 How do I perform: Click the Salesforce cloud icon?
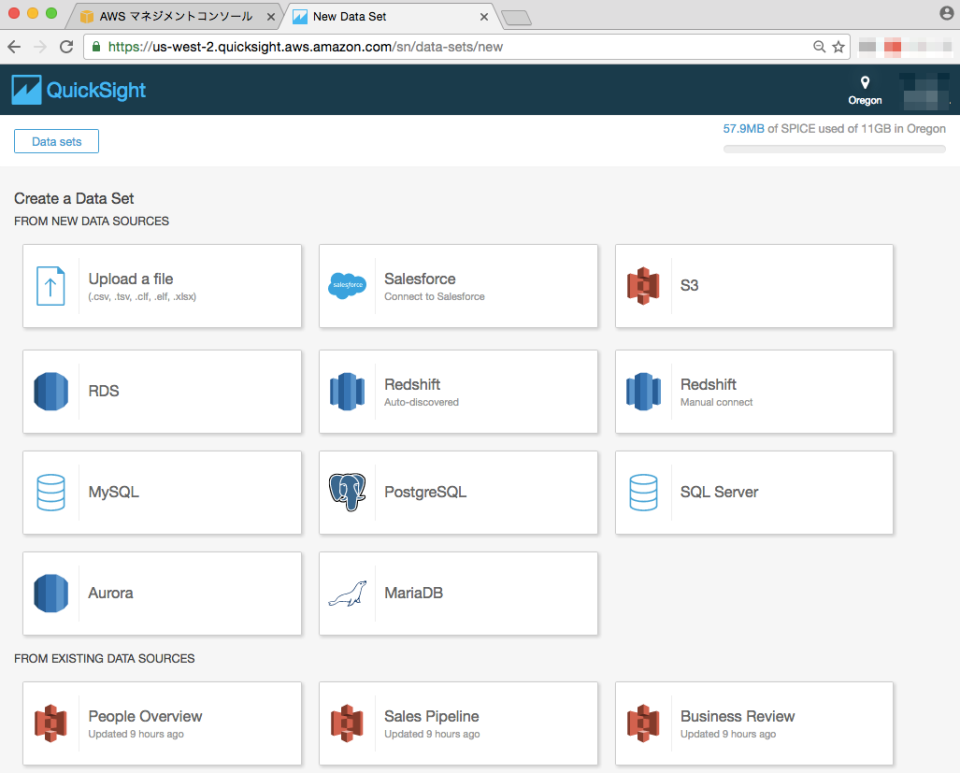[x=347, y=286]
